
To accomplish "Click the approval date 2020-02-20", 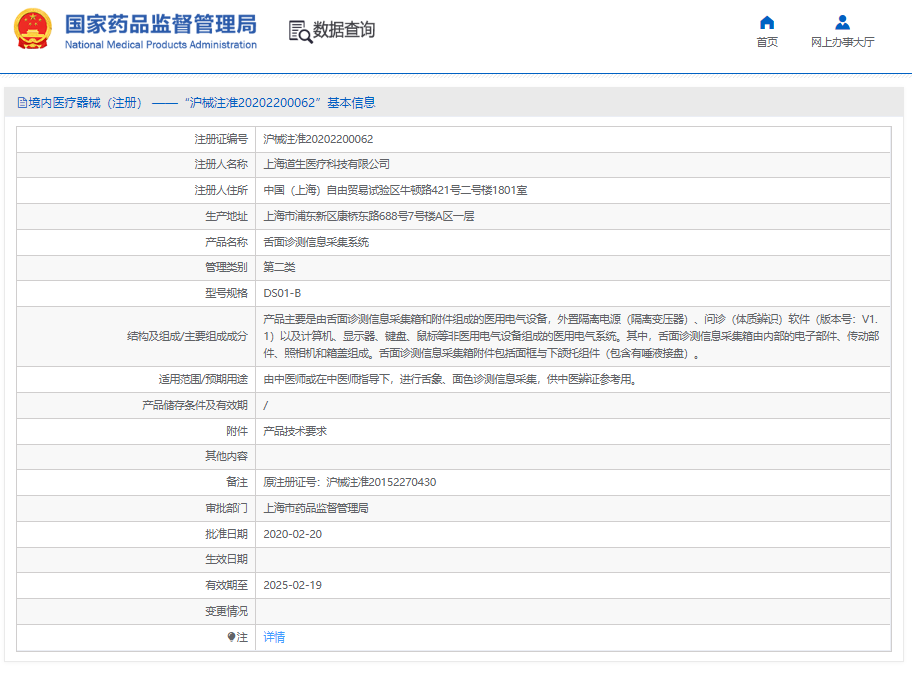I will point(292,534).
